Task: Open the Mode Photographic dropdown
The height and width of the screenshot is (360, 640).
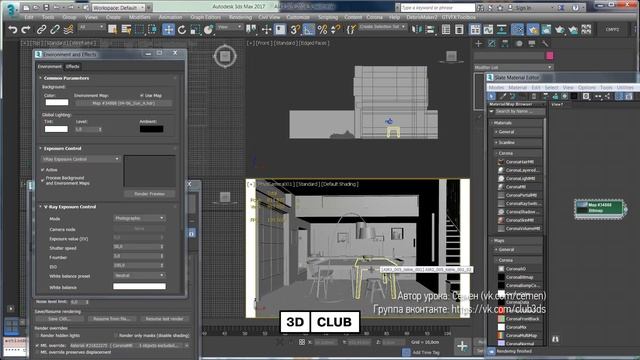Action: point(139,218)
